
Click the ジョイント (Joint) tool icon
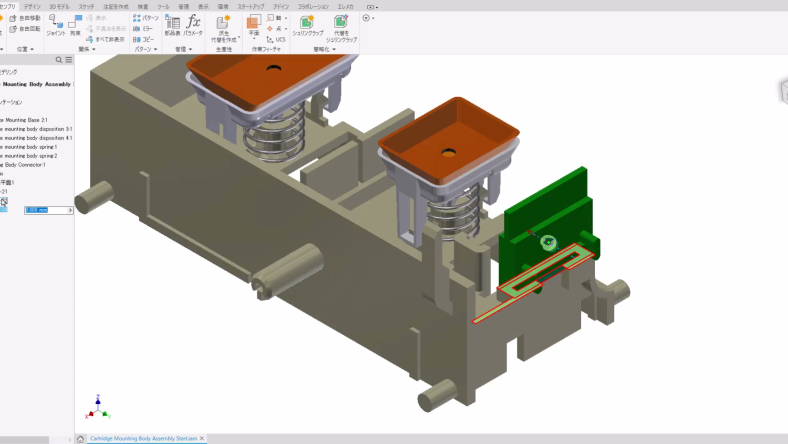tap(55, 23)
